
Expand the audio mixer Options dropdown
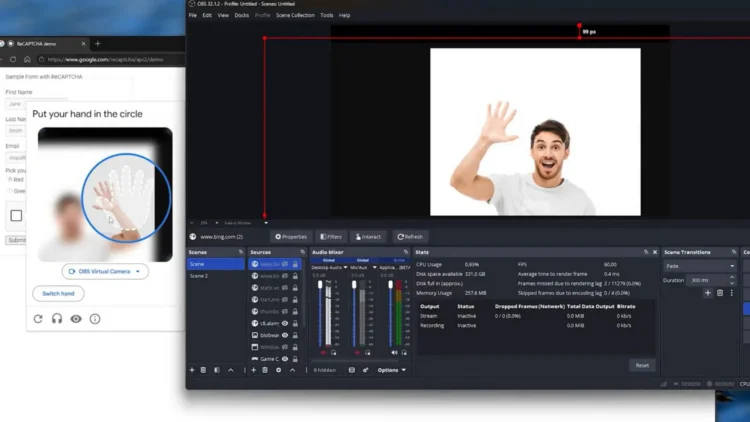pos(392,370)
